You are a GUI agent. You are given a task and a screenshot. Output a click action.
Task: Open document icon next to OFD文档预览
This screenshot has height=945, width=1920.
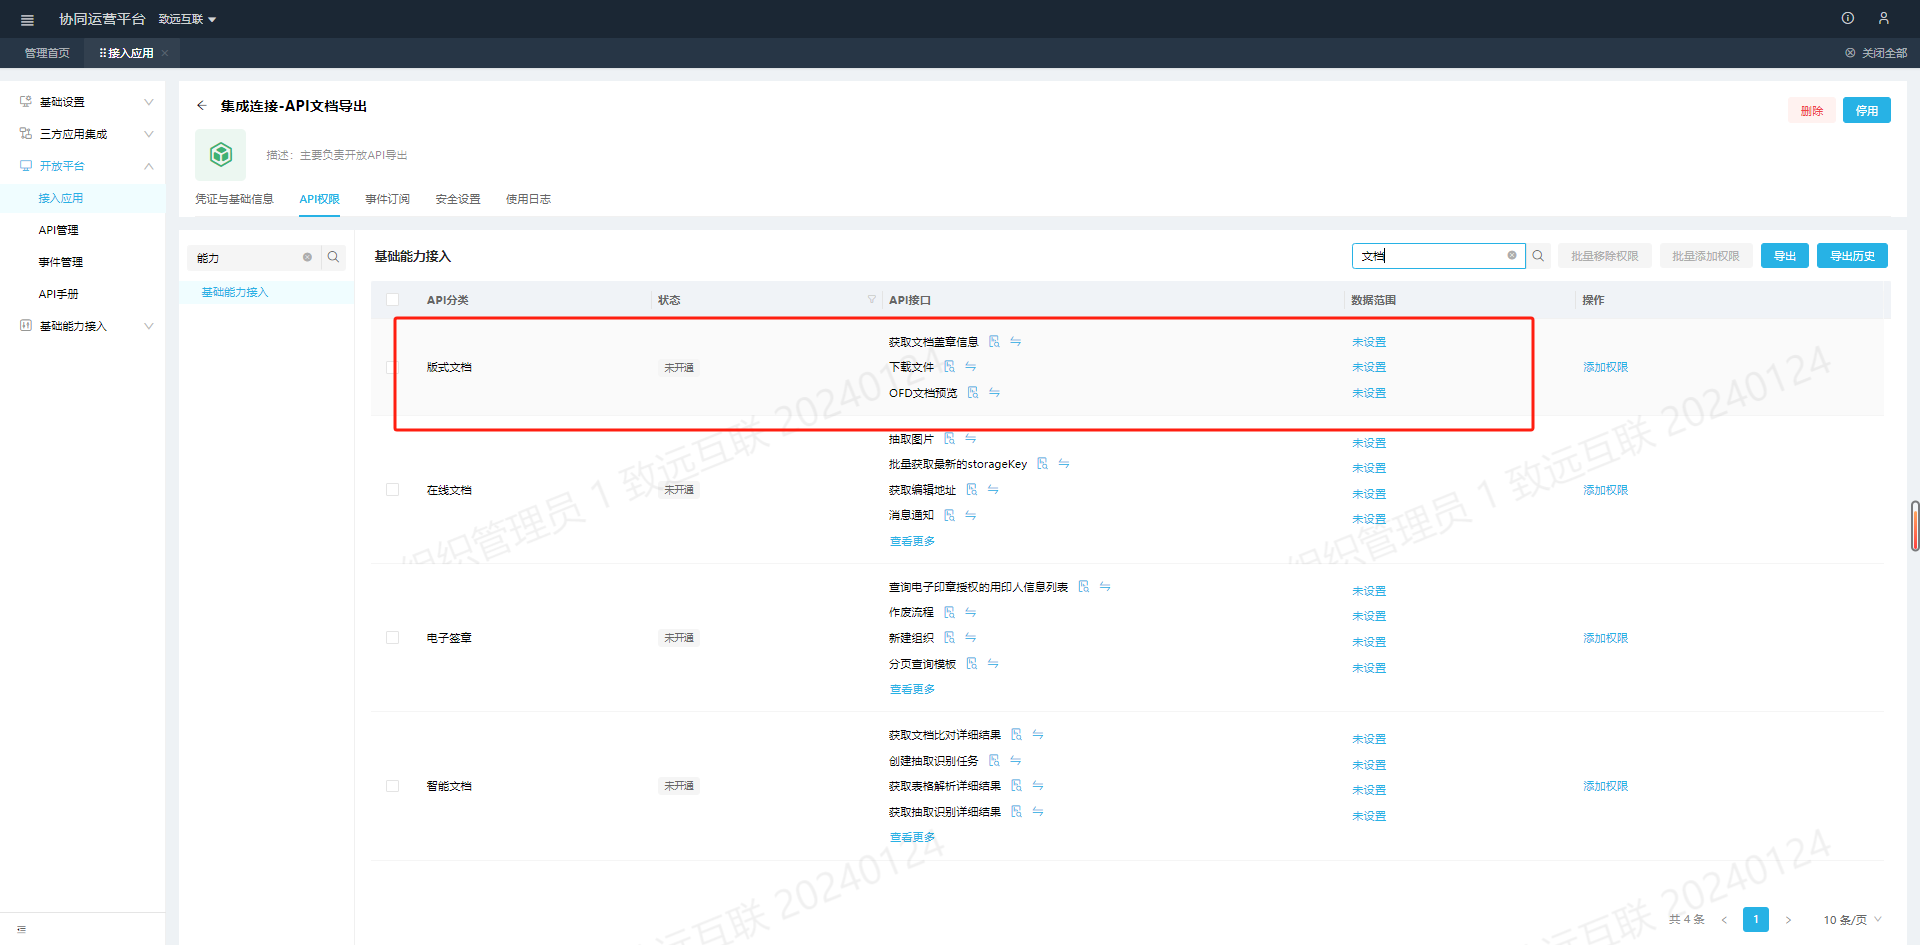coord(972,393)
